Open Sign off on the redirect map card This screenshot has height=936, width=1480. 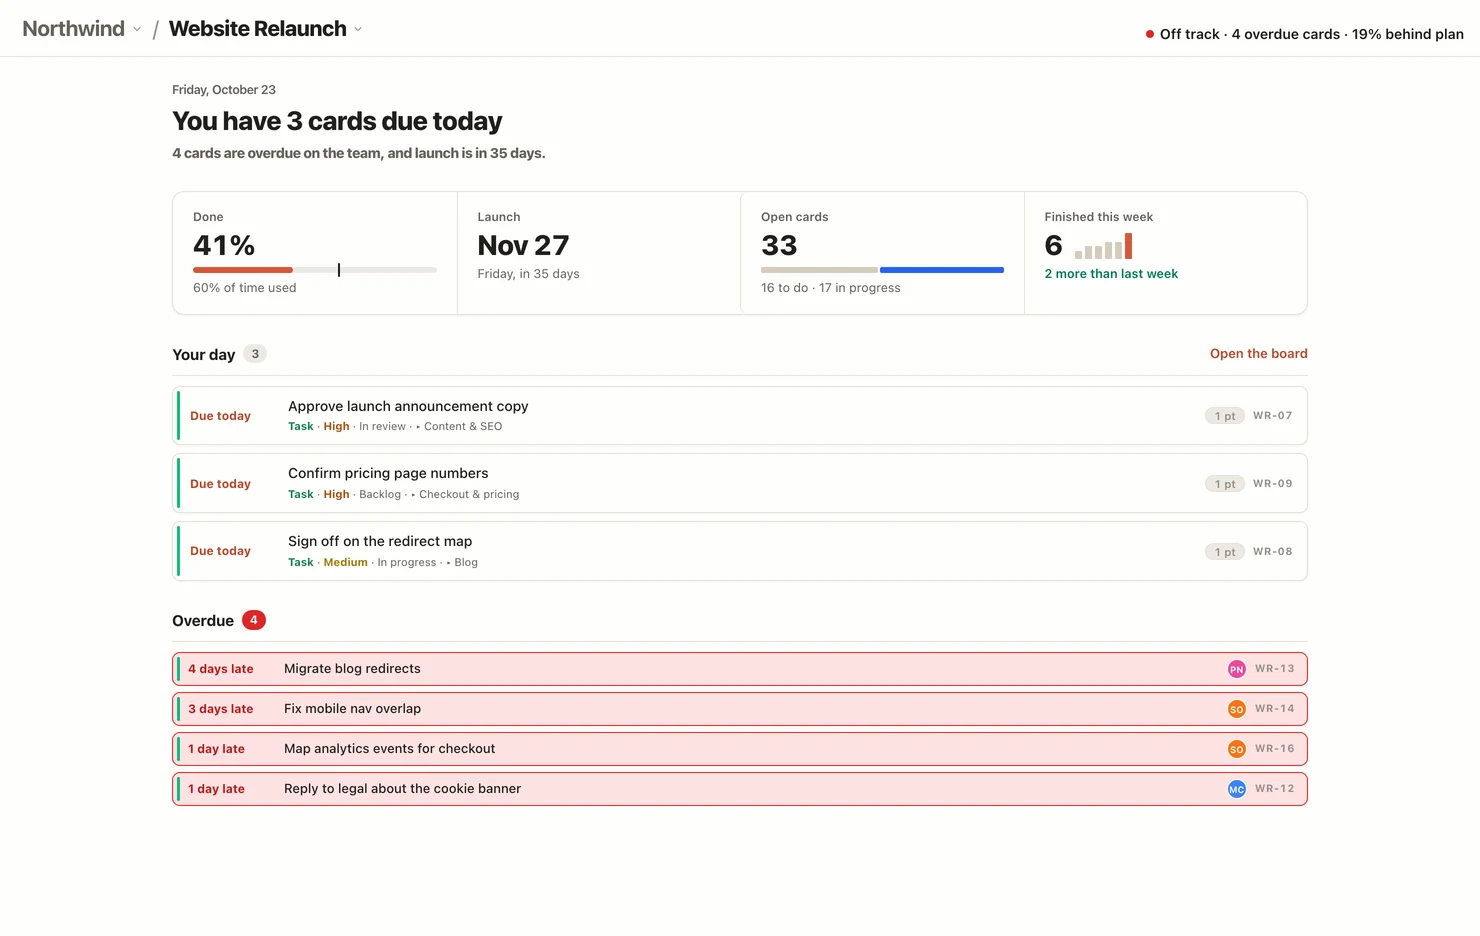(740, 551)
